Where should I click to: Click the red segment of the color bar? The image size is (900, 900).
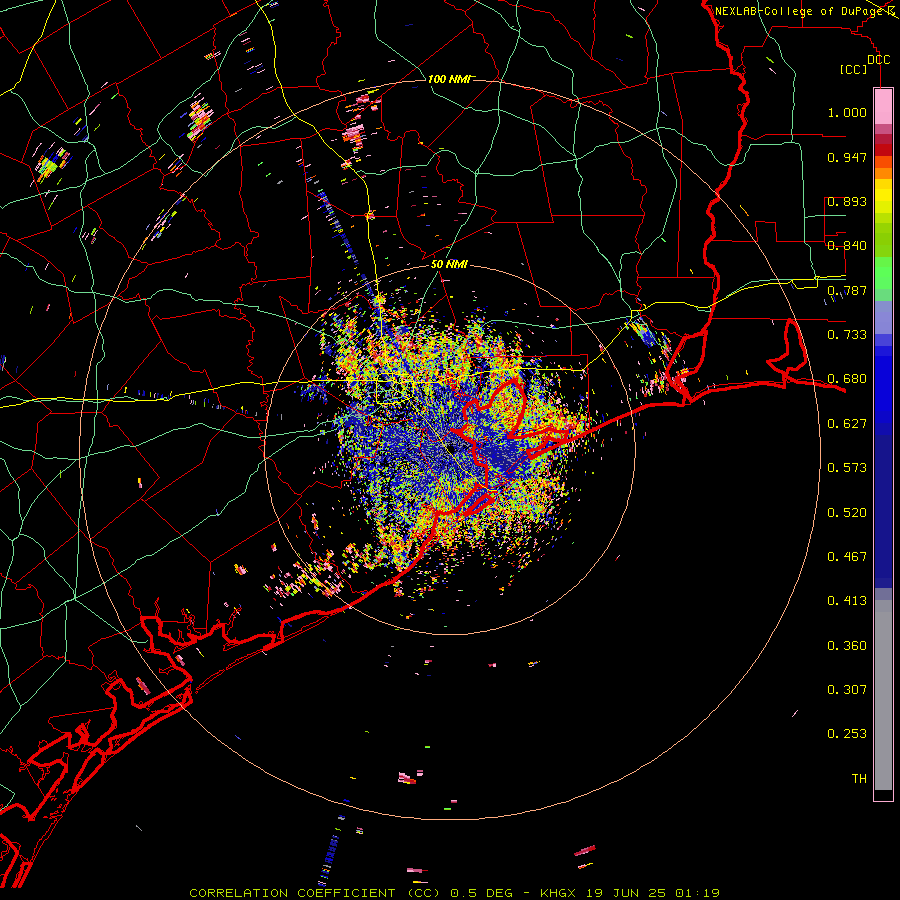coord(883,150)
